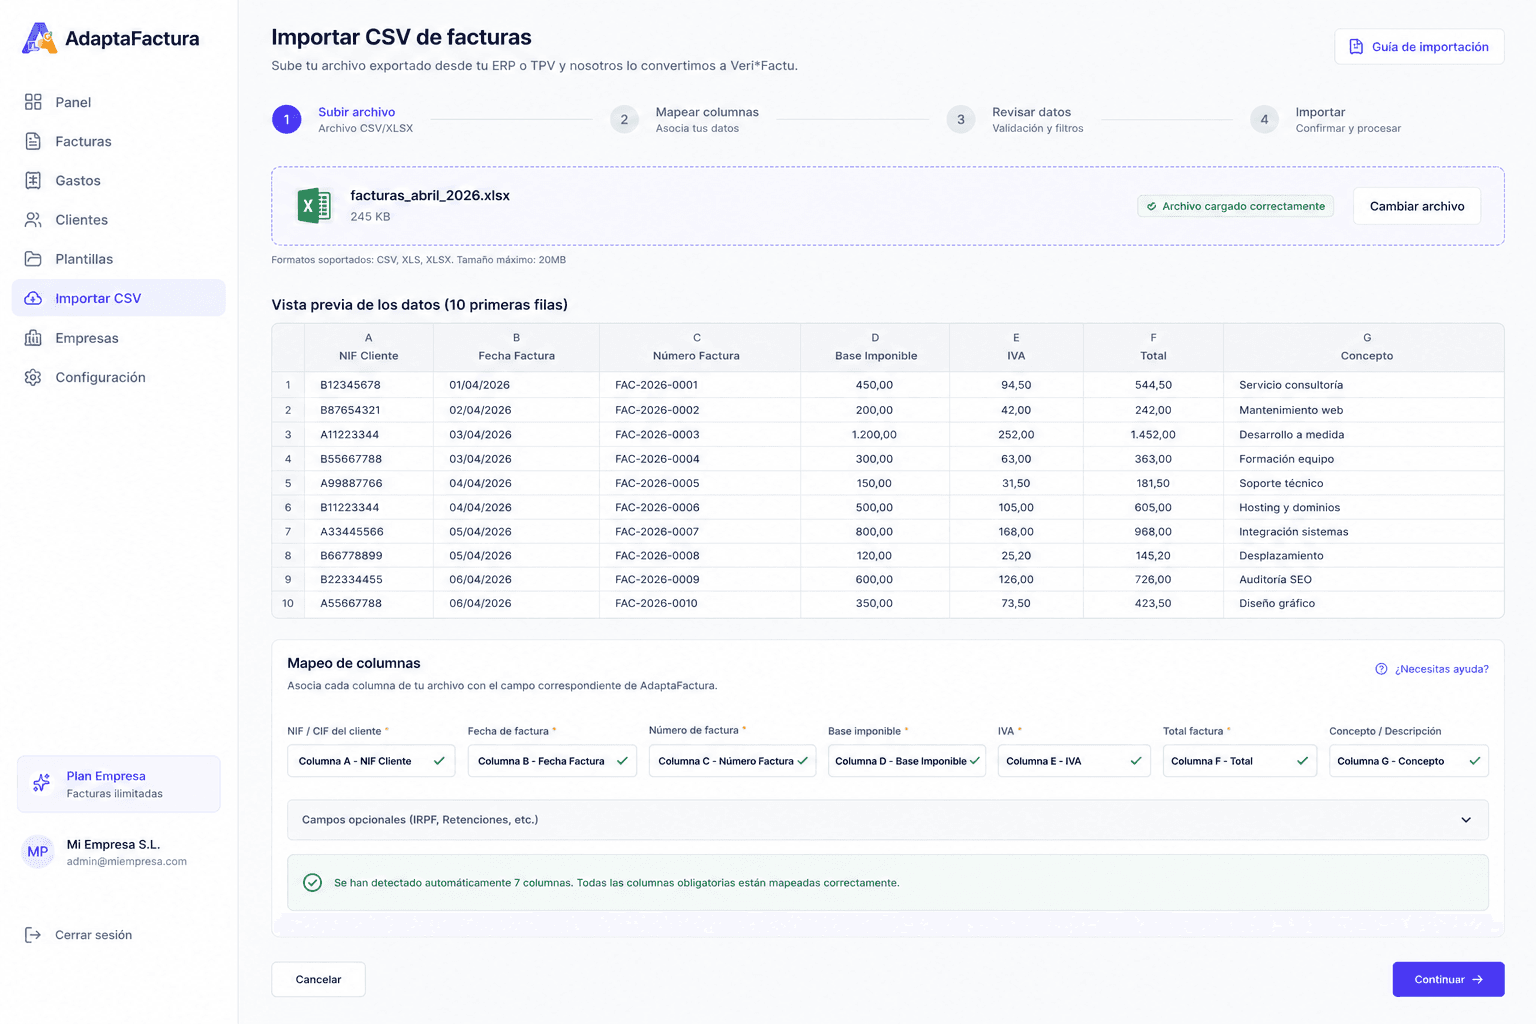Open the Concepto / Descripción dropdown
Viewport: 1536px width, 1024px height.
[x=1409, y=761]
